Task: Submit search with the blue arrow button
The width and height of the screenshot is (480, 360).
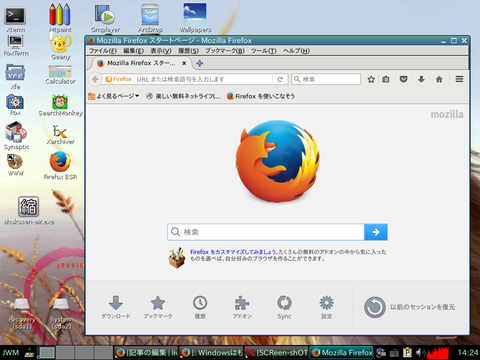Action: (x=376, y=232)
